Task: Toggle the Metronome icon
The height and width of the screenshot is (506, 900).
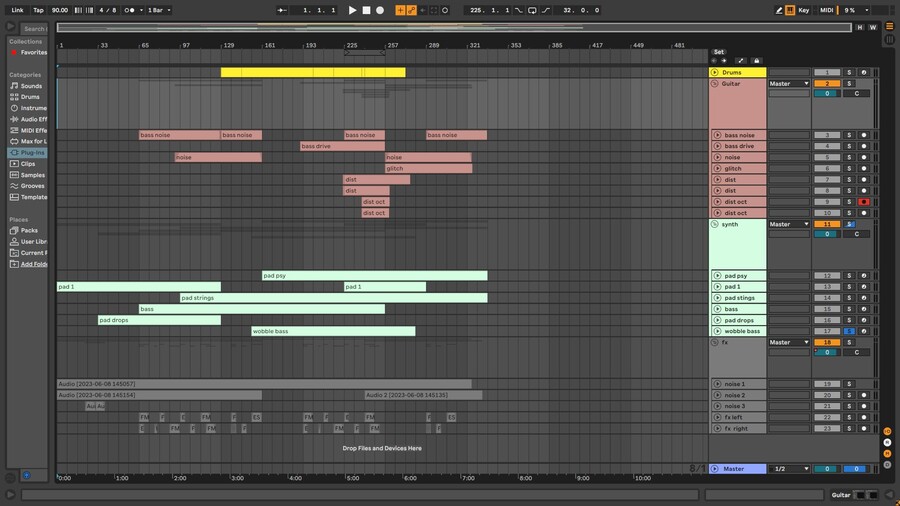Action: click(130, 10)
